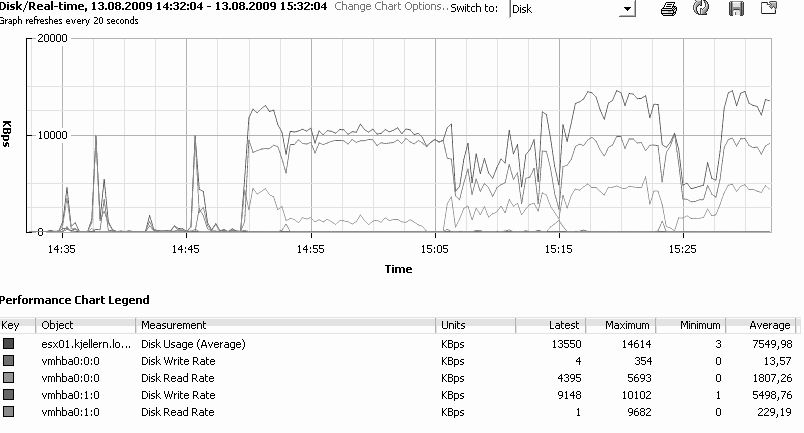
Task: Click the average value 5498,76
Action: [x=772, y=395]
